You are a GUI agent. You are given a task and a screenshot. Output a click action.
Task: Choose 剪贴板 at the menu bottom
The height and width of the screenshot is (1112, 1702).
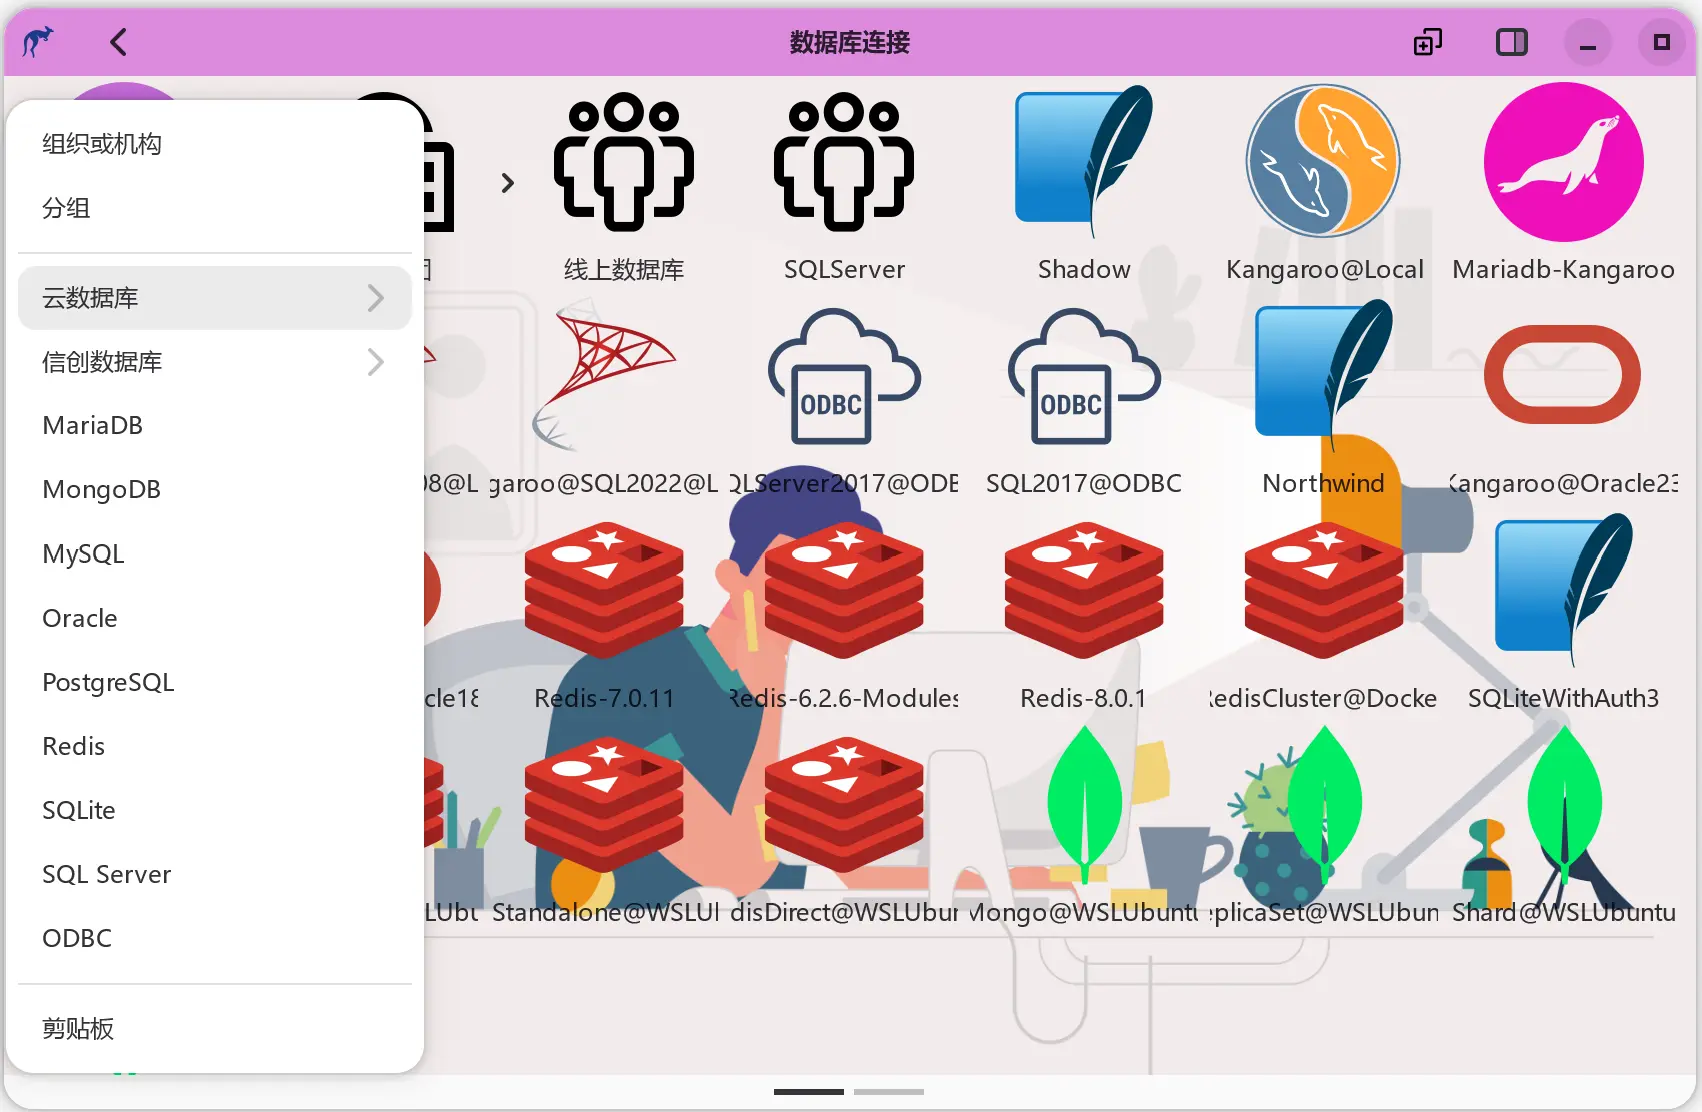[x=215, y=1028]
